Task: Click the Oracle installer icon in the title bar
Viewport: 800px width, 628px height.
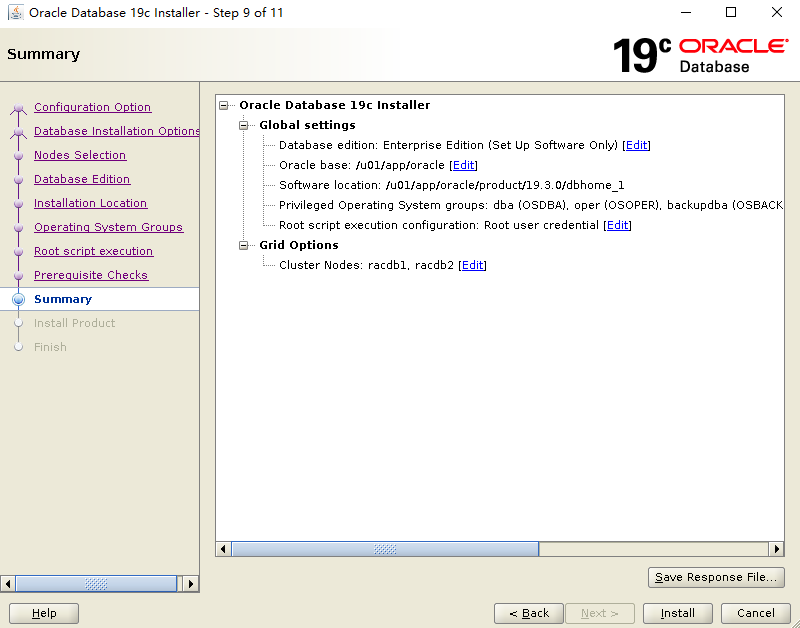Action: [x=14, y=12]
